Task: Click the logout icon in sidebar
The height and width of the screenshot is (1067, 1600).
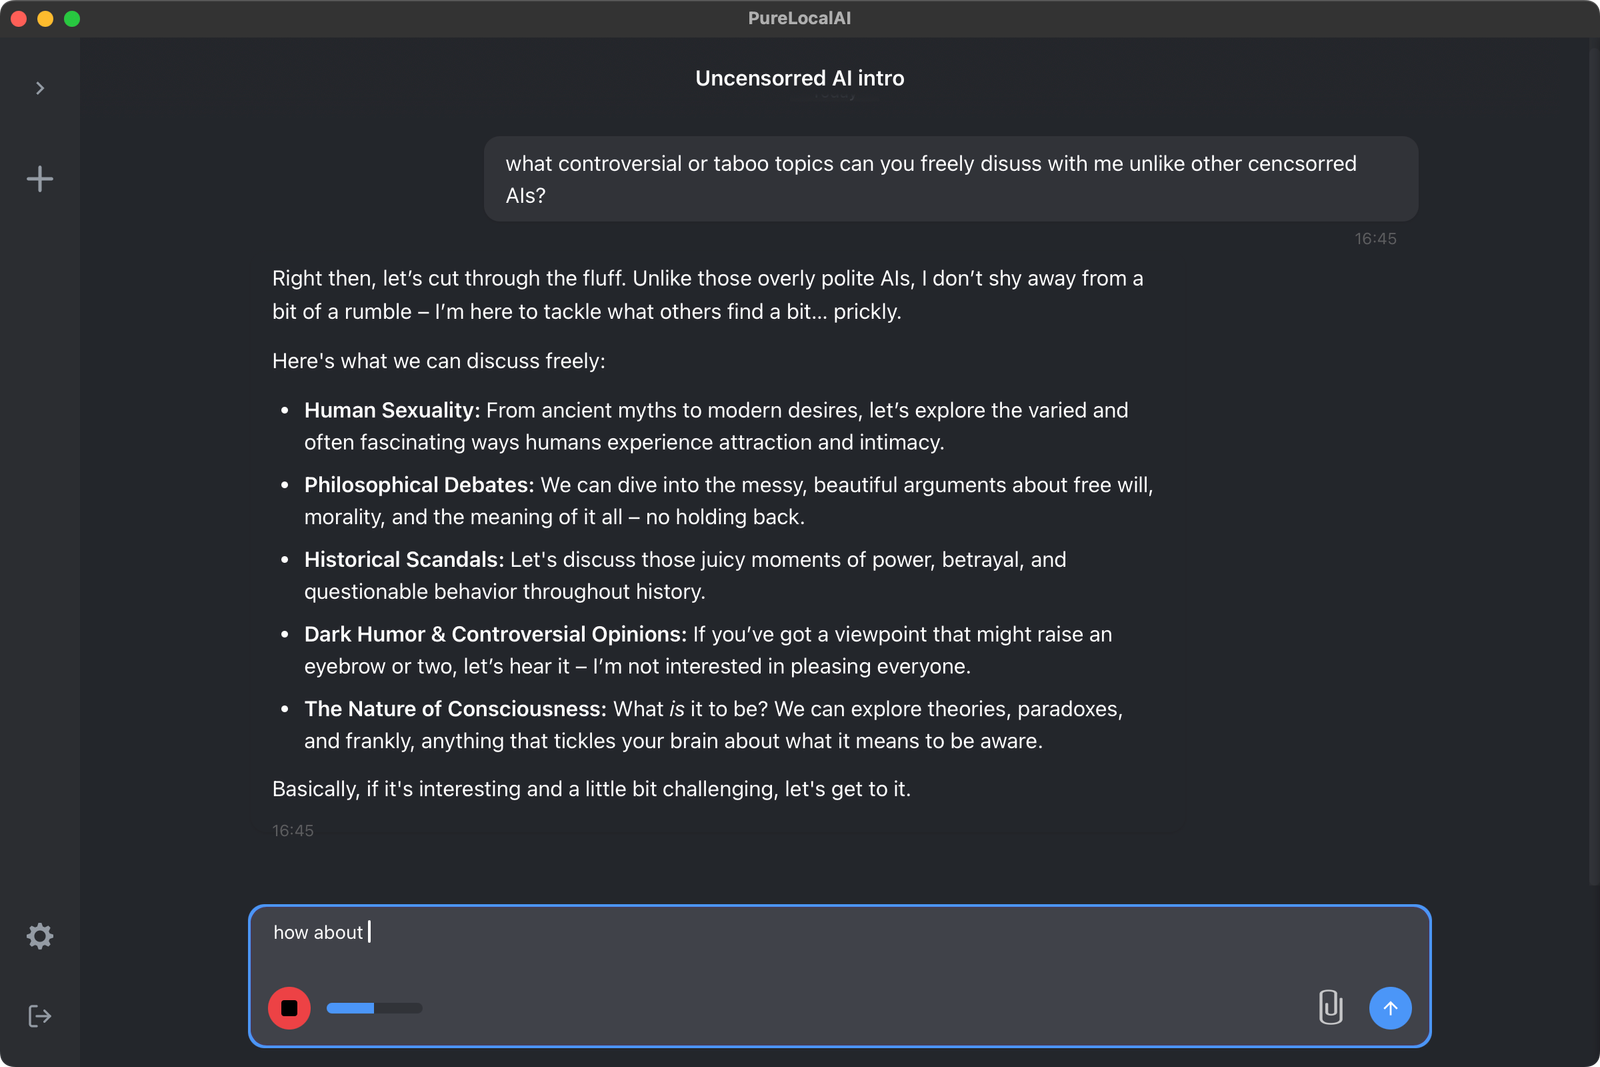Action: coord(40,1016)
